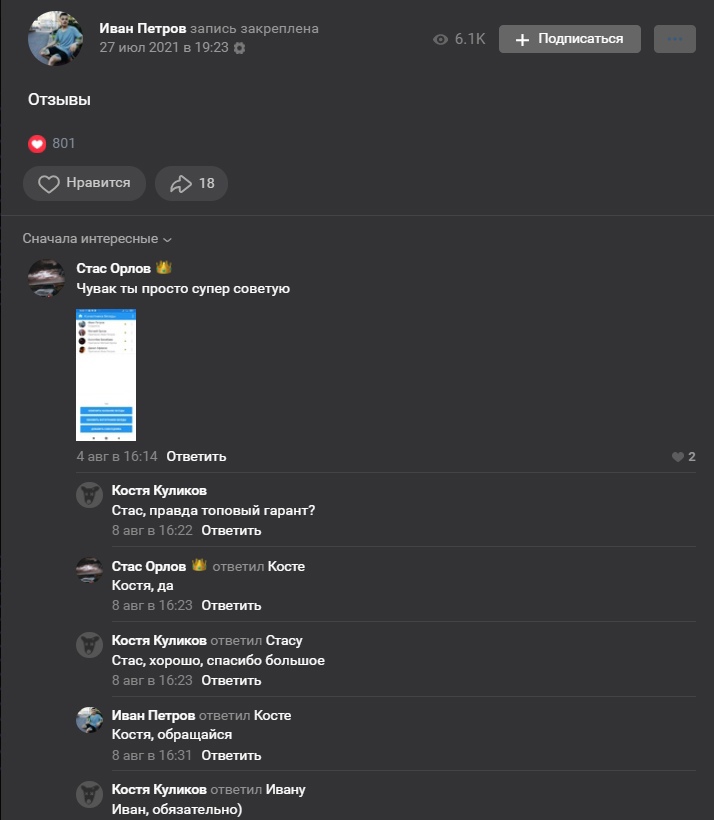Open the Стас Орлов name on top comment
Screen dimensions: 714x820
[113, 268]
